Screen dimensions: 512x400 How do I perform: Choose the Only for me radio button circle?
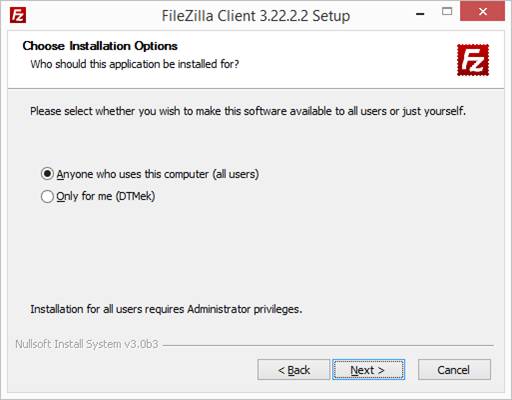point(47,196)
